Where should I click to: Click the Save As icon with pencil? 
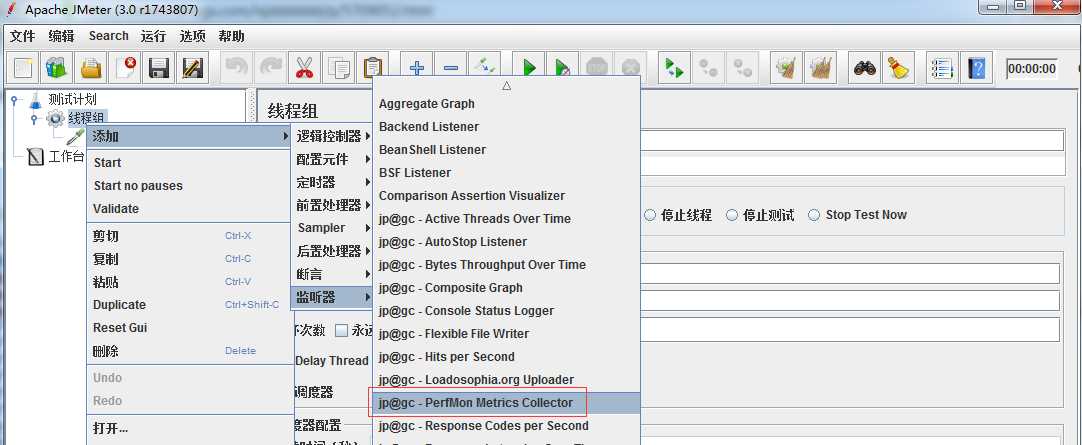(x=193, y=68)
